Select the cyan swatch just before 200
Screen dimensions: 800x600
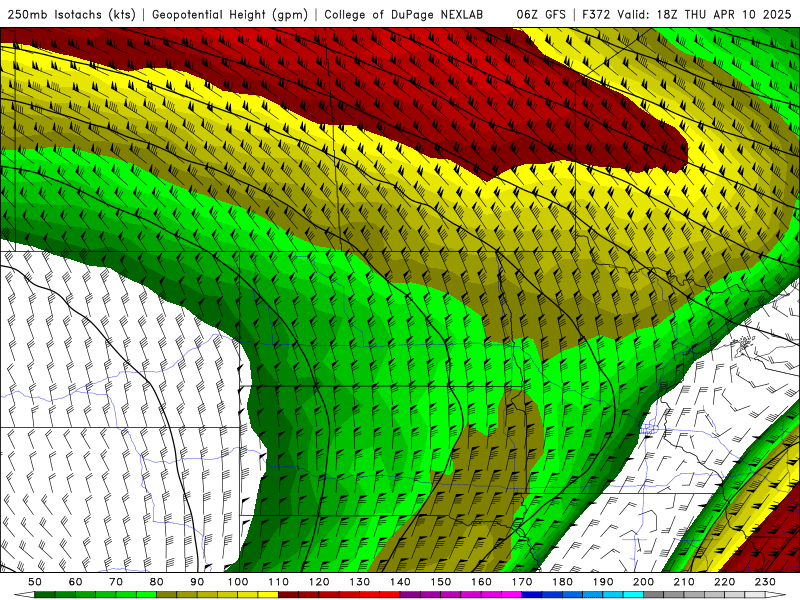633,595
